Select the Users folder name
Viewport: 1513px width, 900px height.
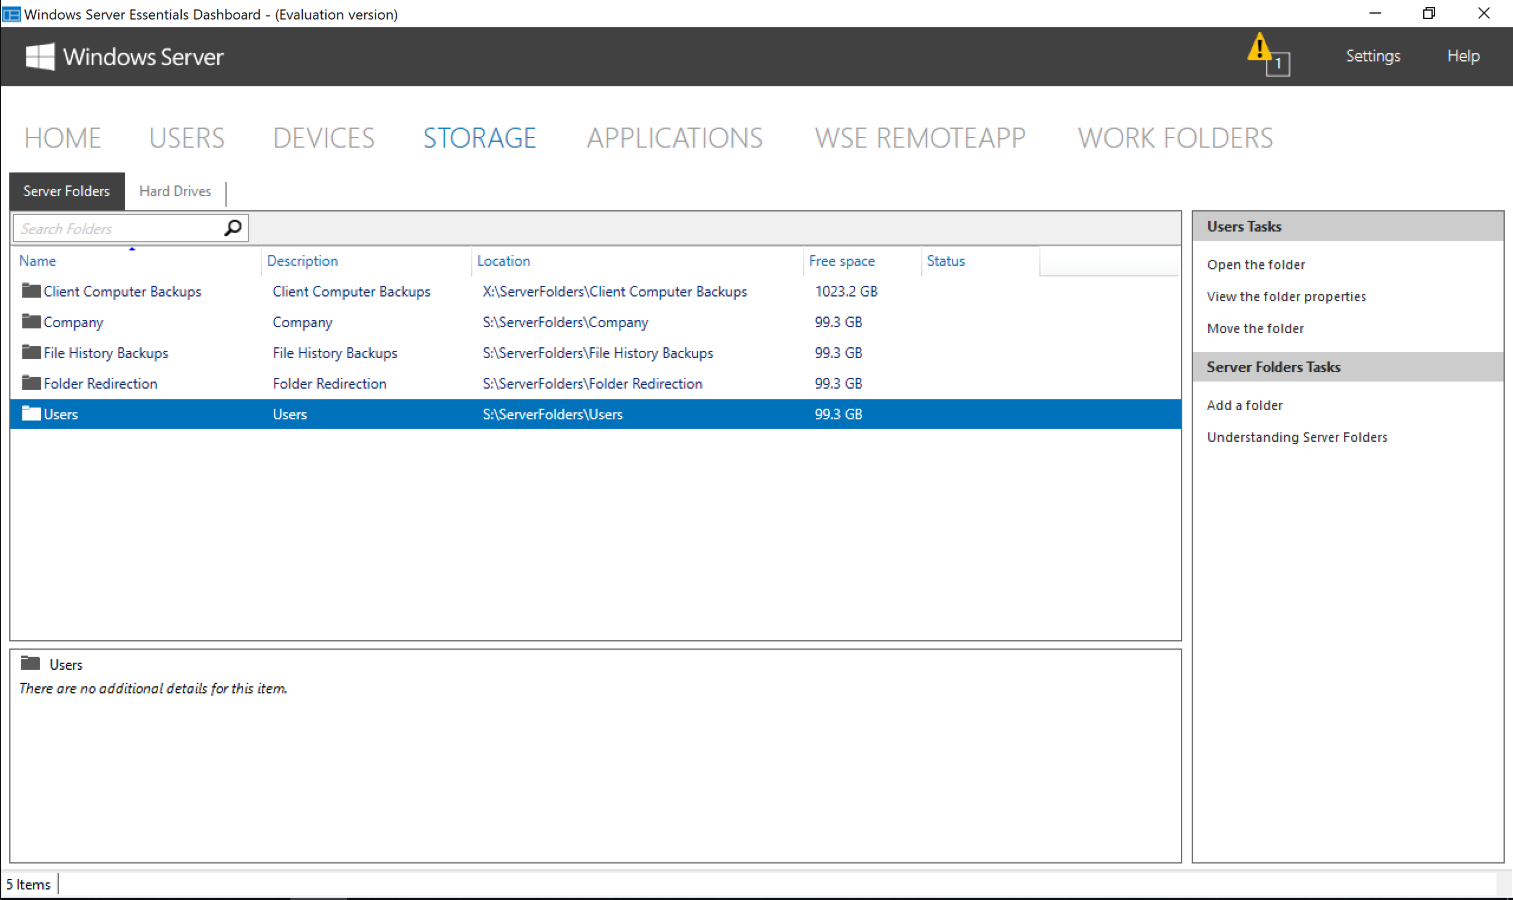coord(60,414)
